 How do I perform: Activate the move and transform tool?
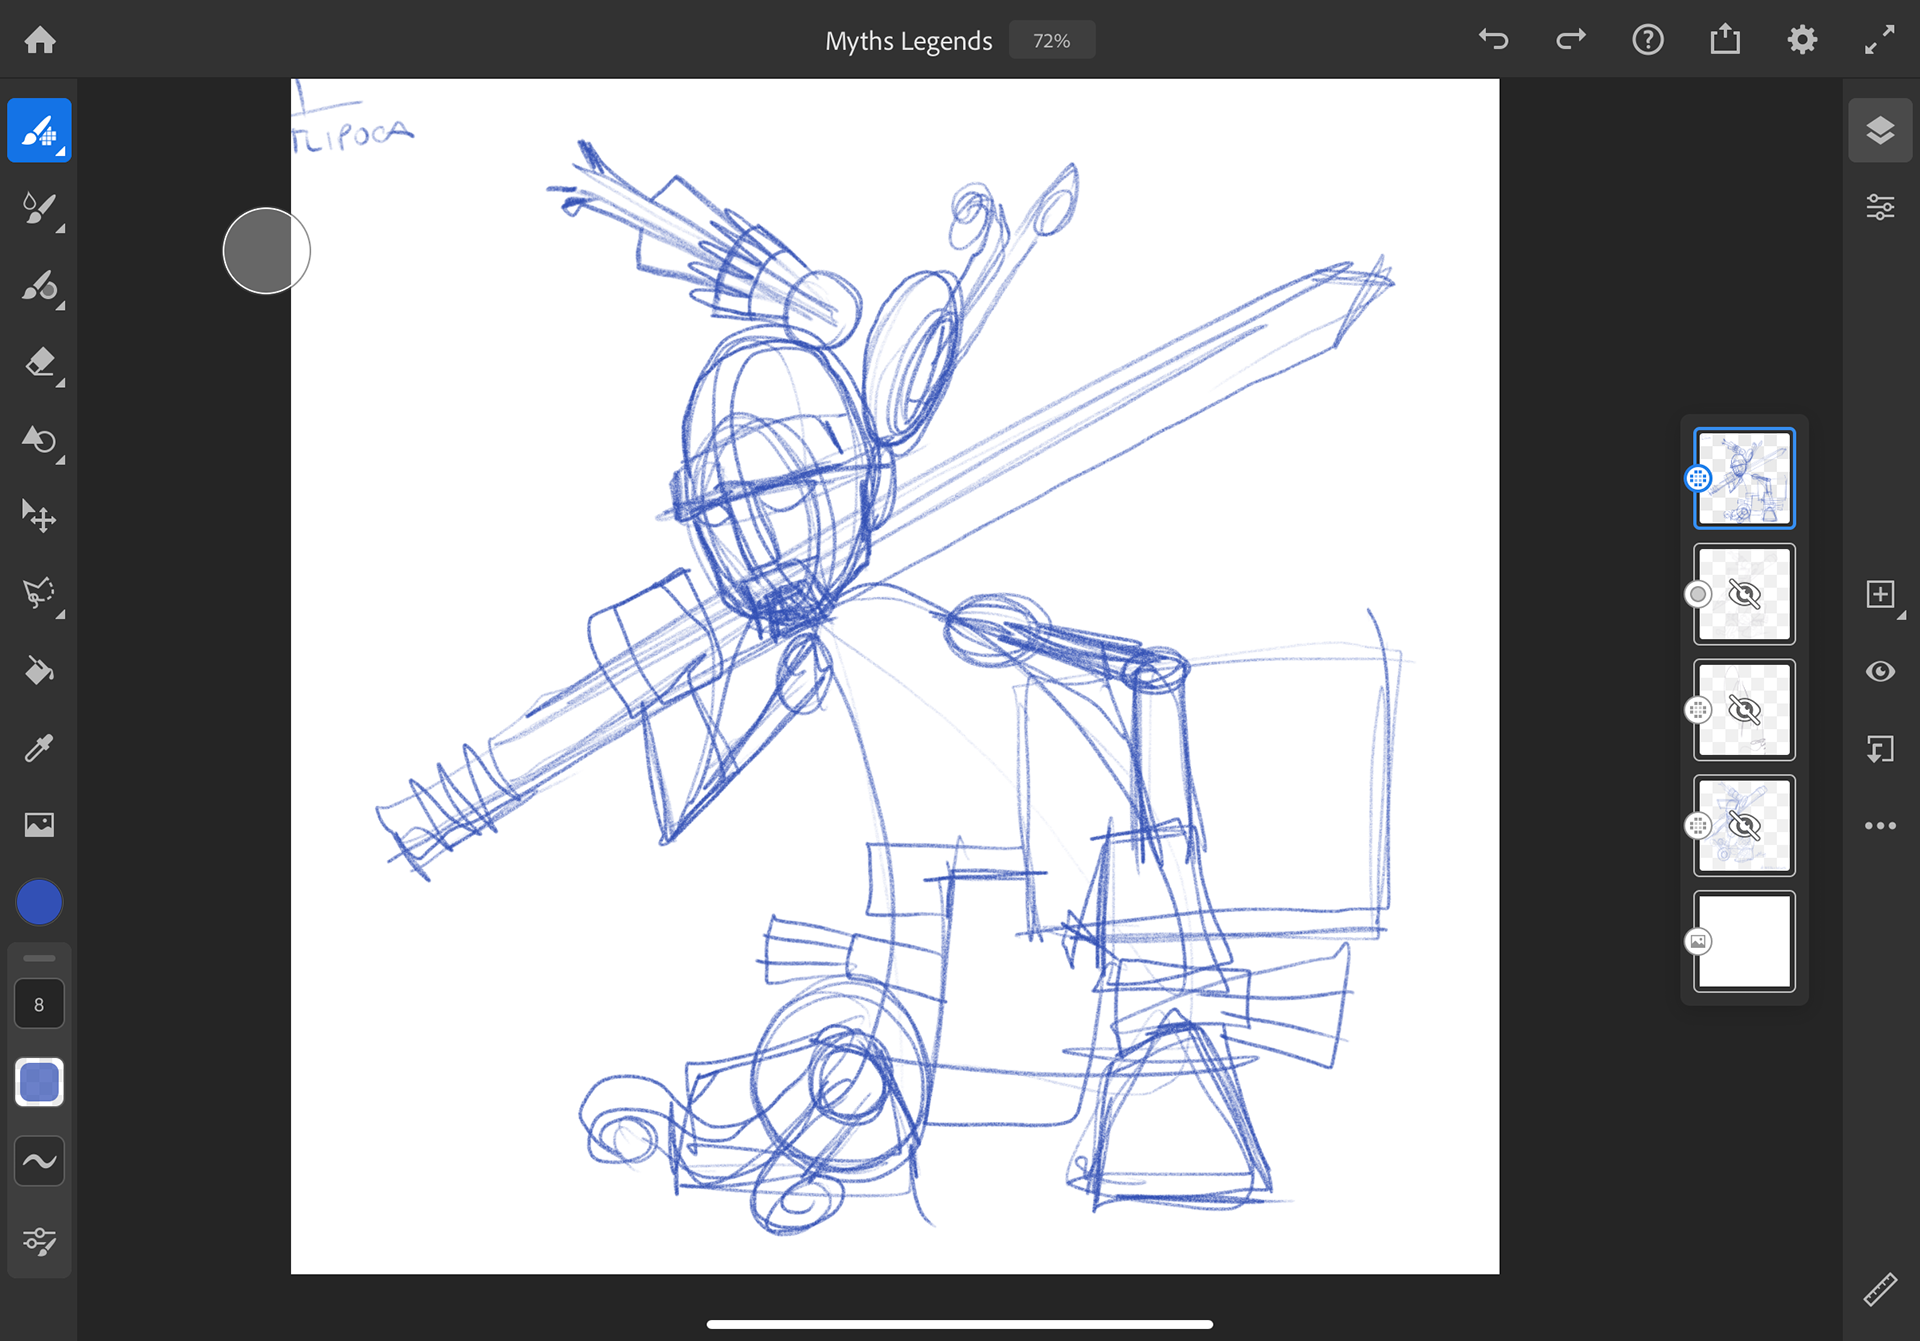click(39, 516)
